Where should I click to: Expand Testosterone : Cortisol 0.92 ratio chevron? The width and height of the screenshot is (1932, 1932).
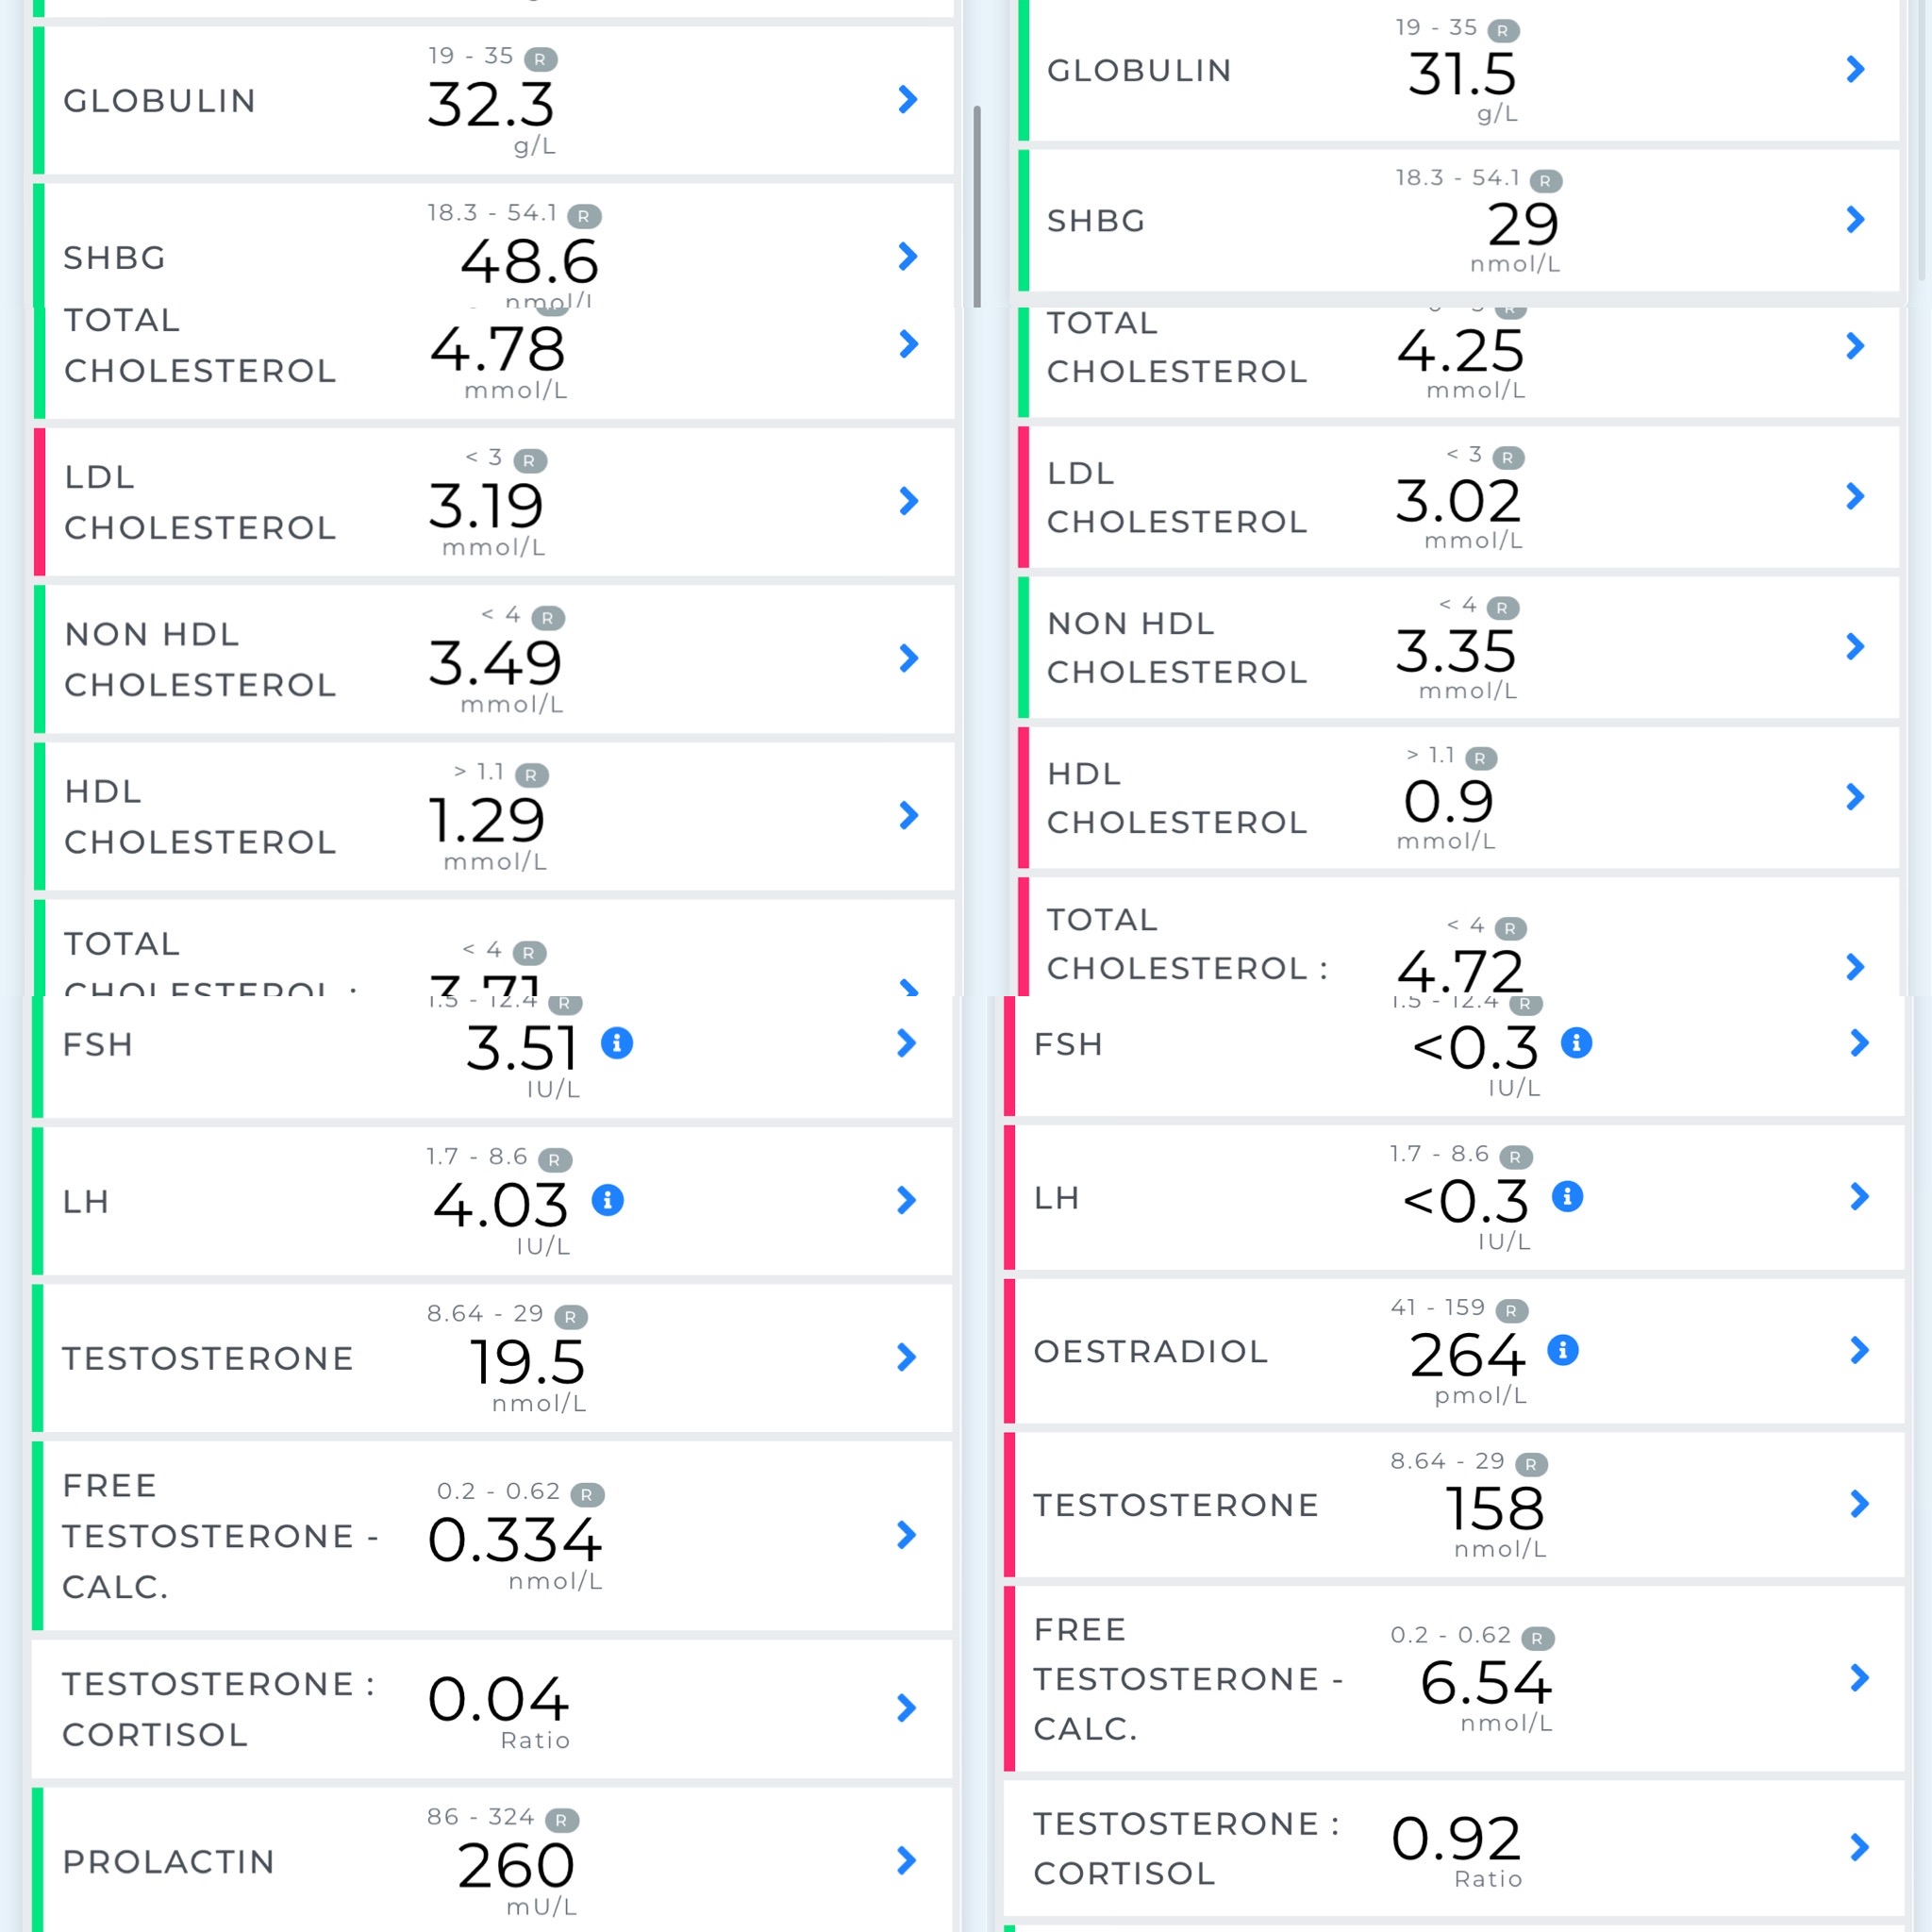click(x=1859, y=1847)
